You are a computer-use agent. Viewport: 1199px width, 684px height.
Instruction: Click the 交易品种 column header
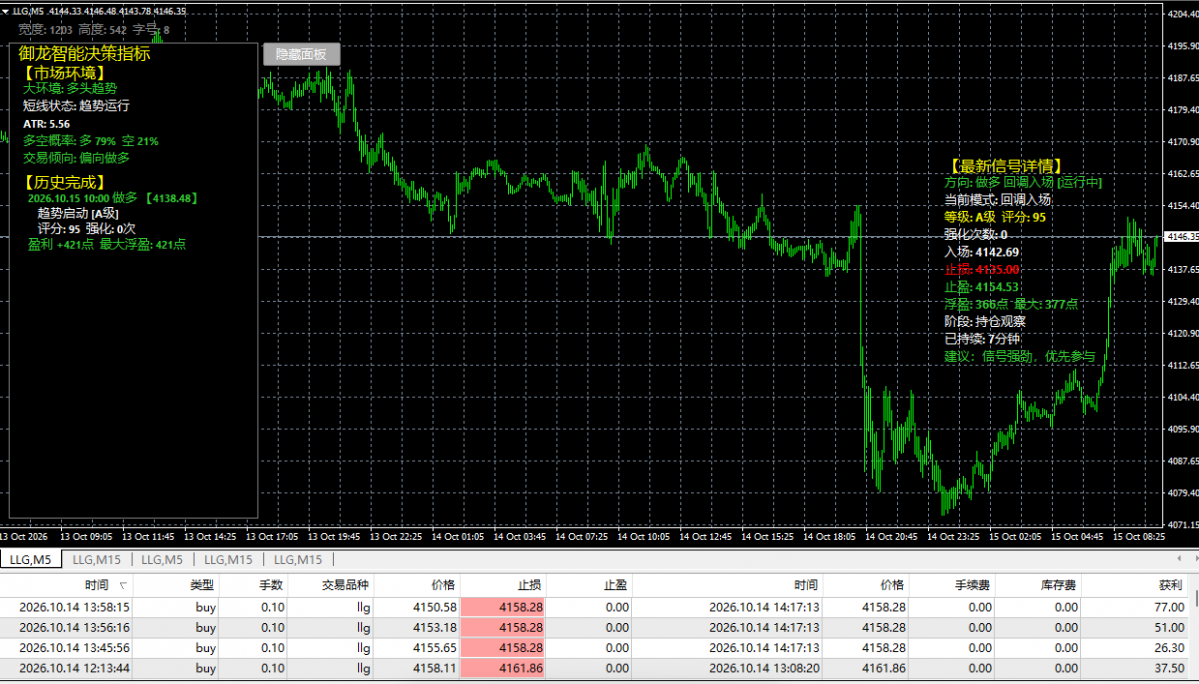345,585
